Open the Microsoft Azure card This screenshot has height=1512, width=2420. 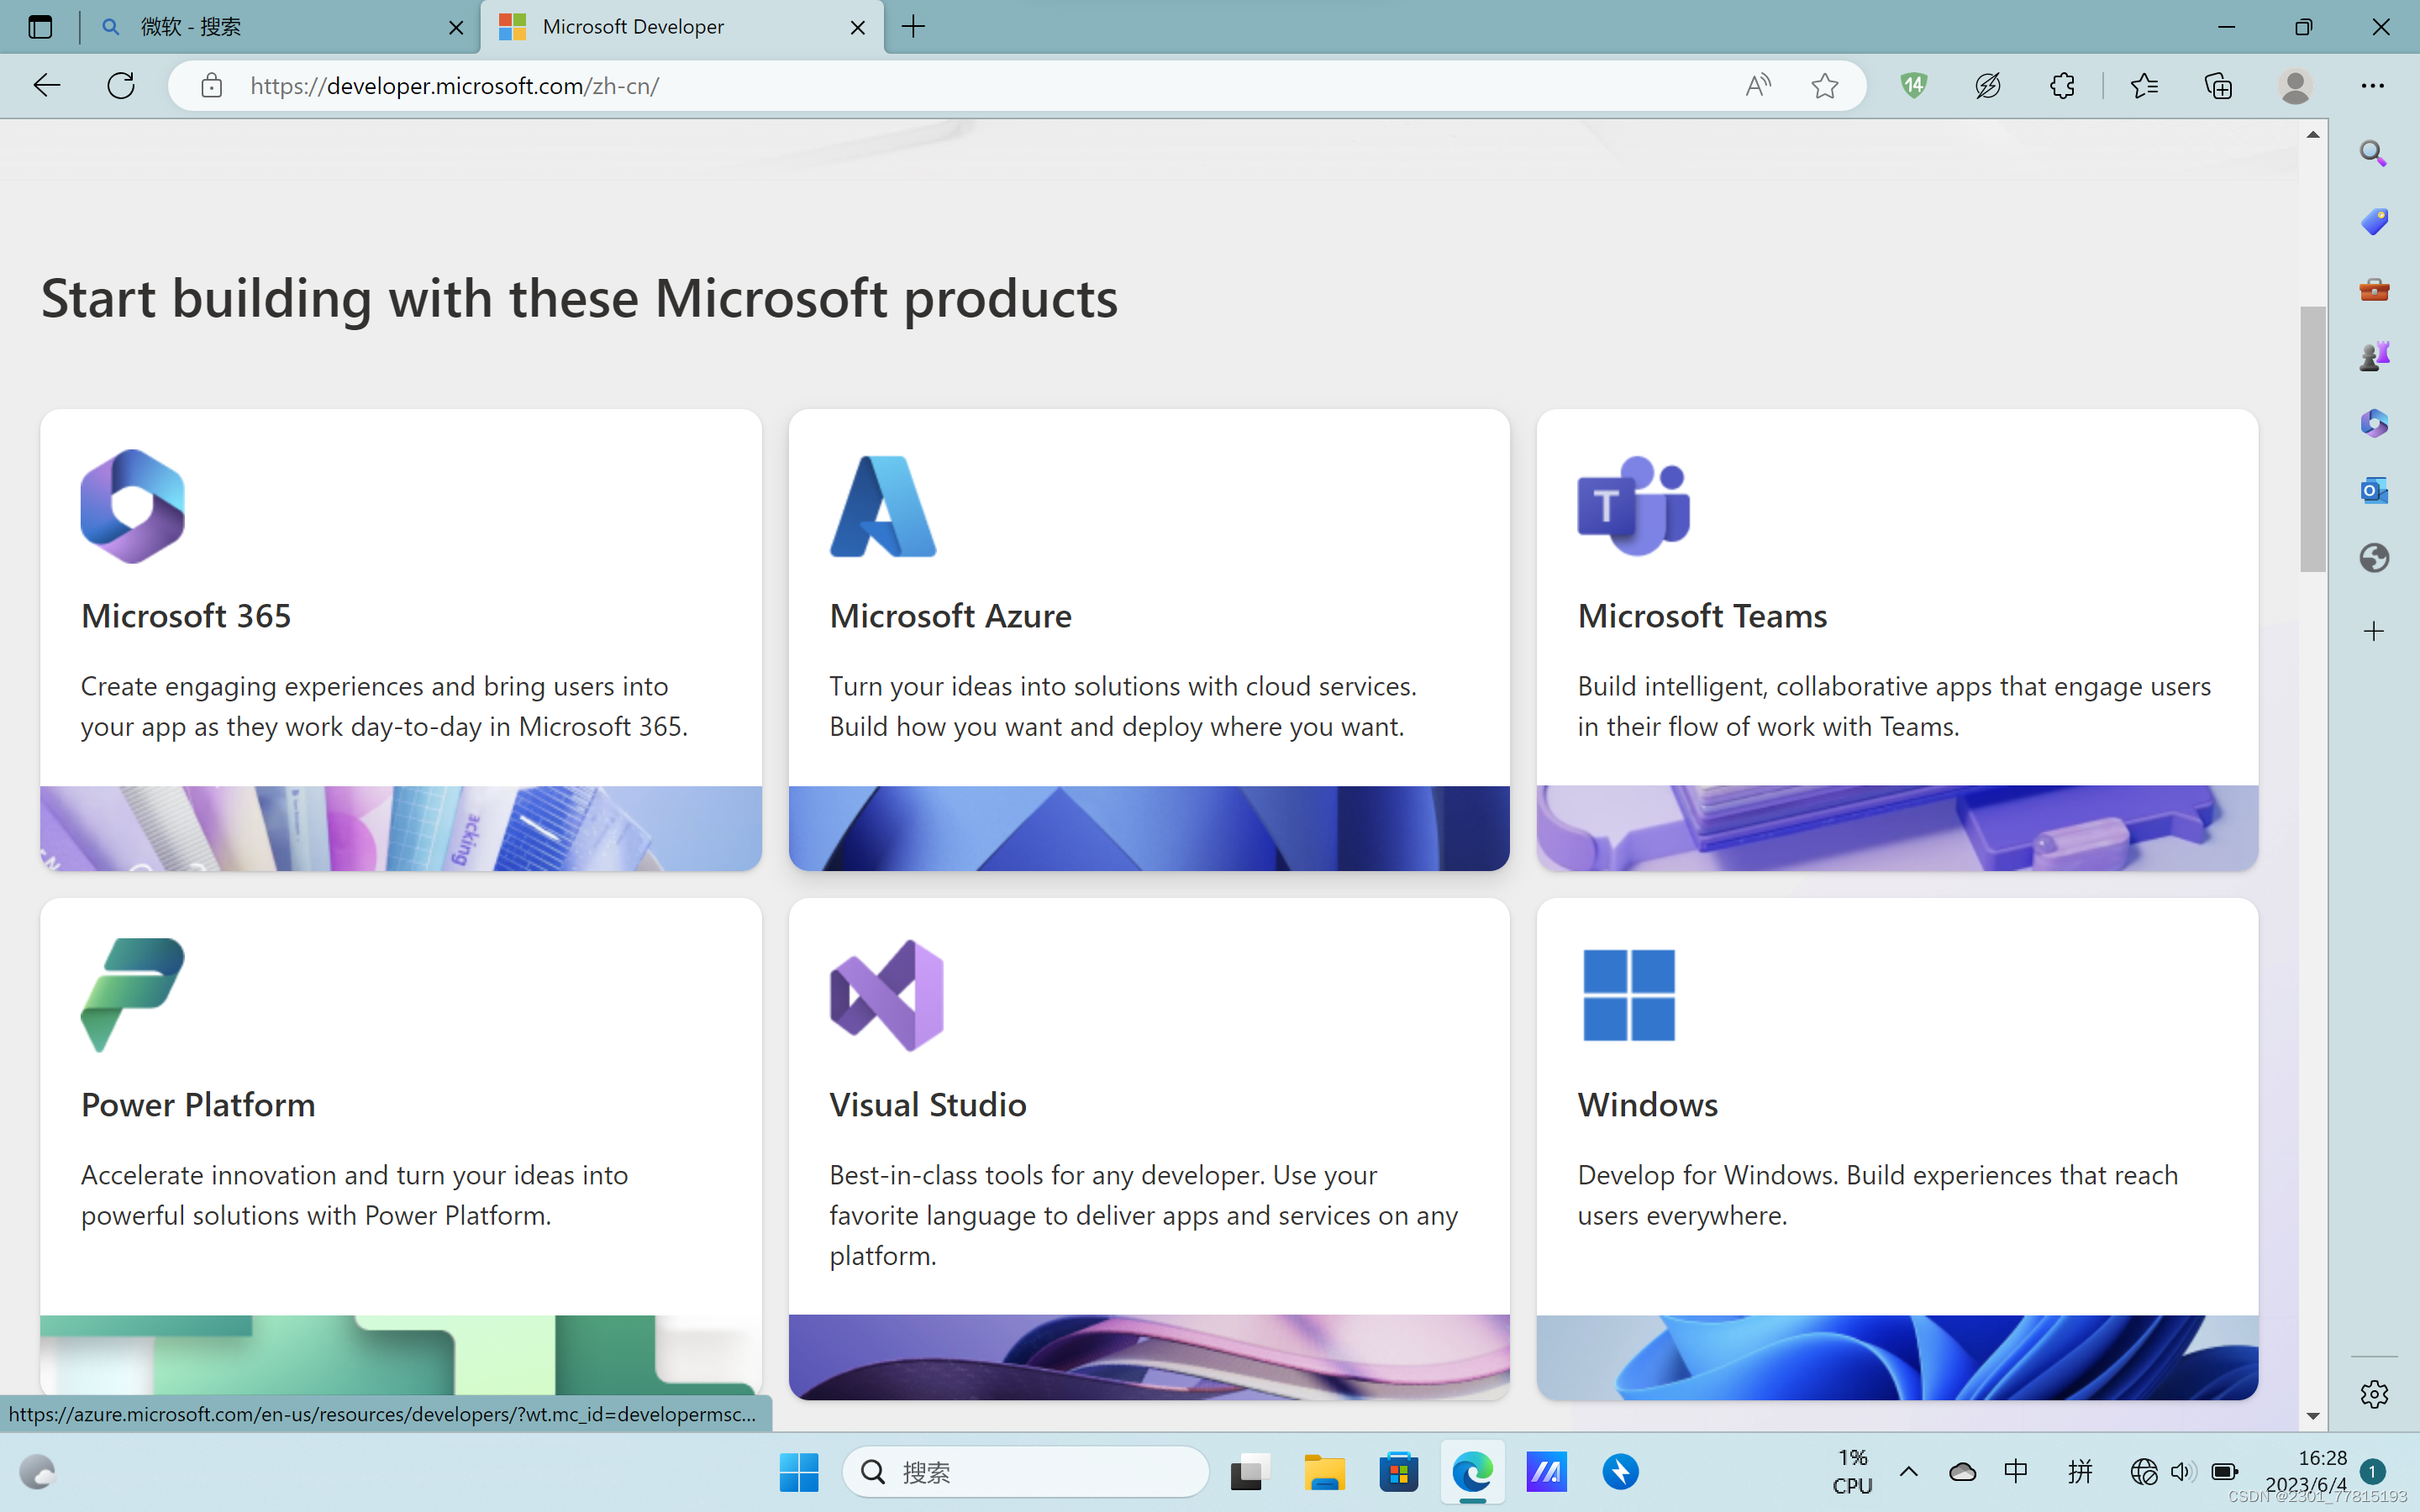pos(1148,640)
